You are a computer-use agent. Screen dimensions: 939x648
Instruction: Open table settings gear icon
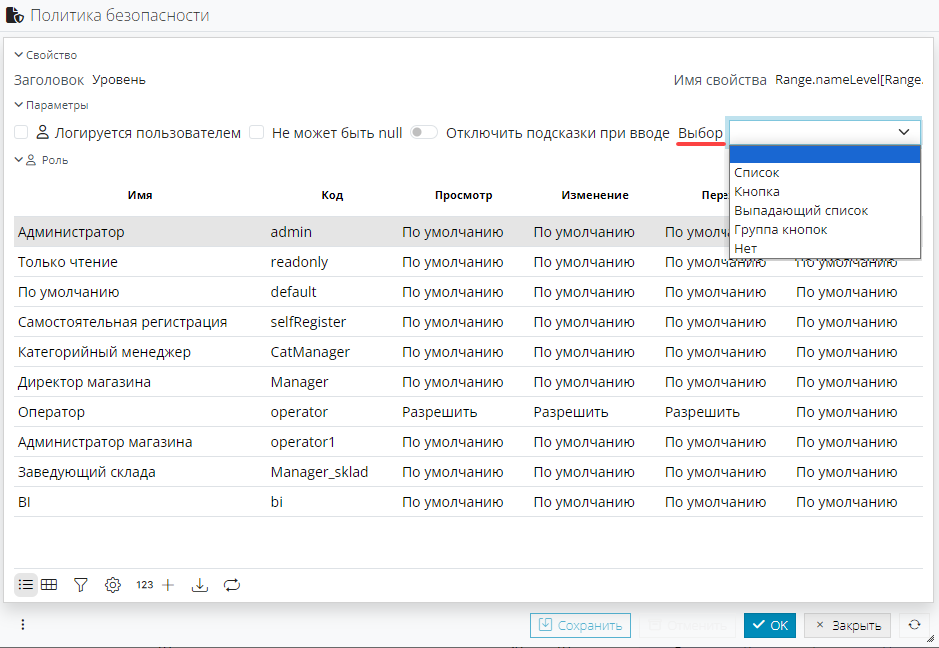point(113,584)
